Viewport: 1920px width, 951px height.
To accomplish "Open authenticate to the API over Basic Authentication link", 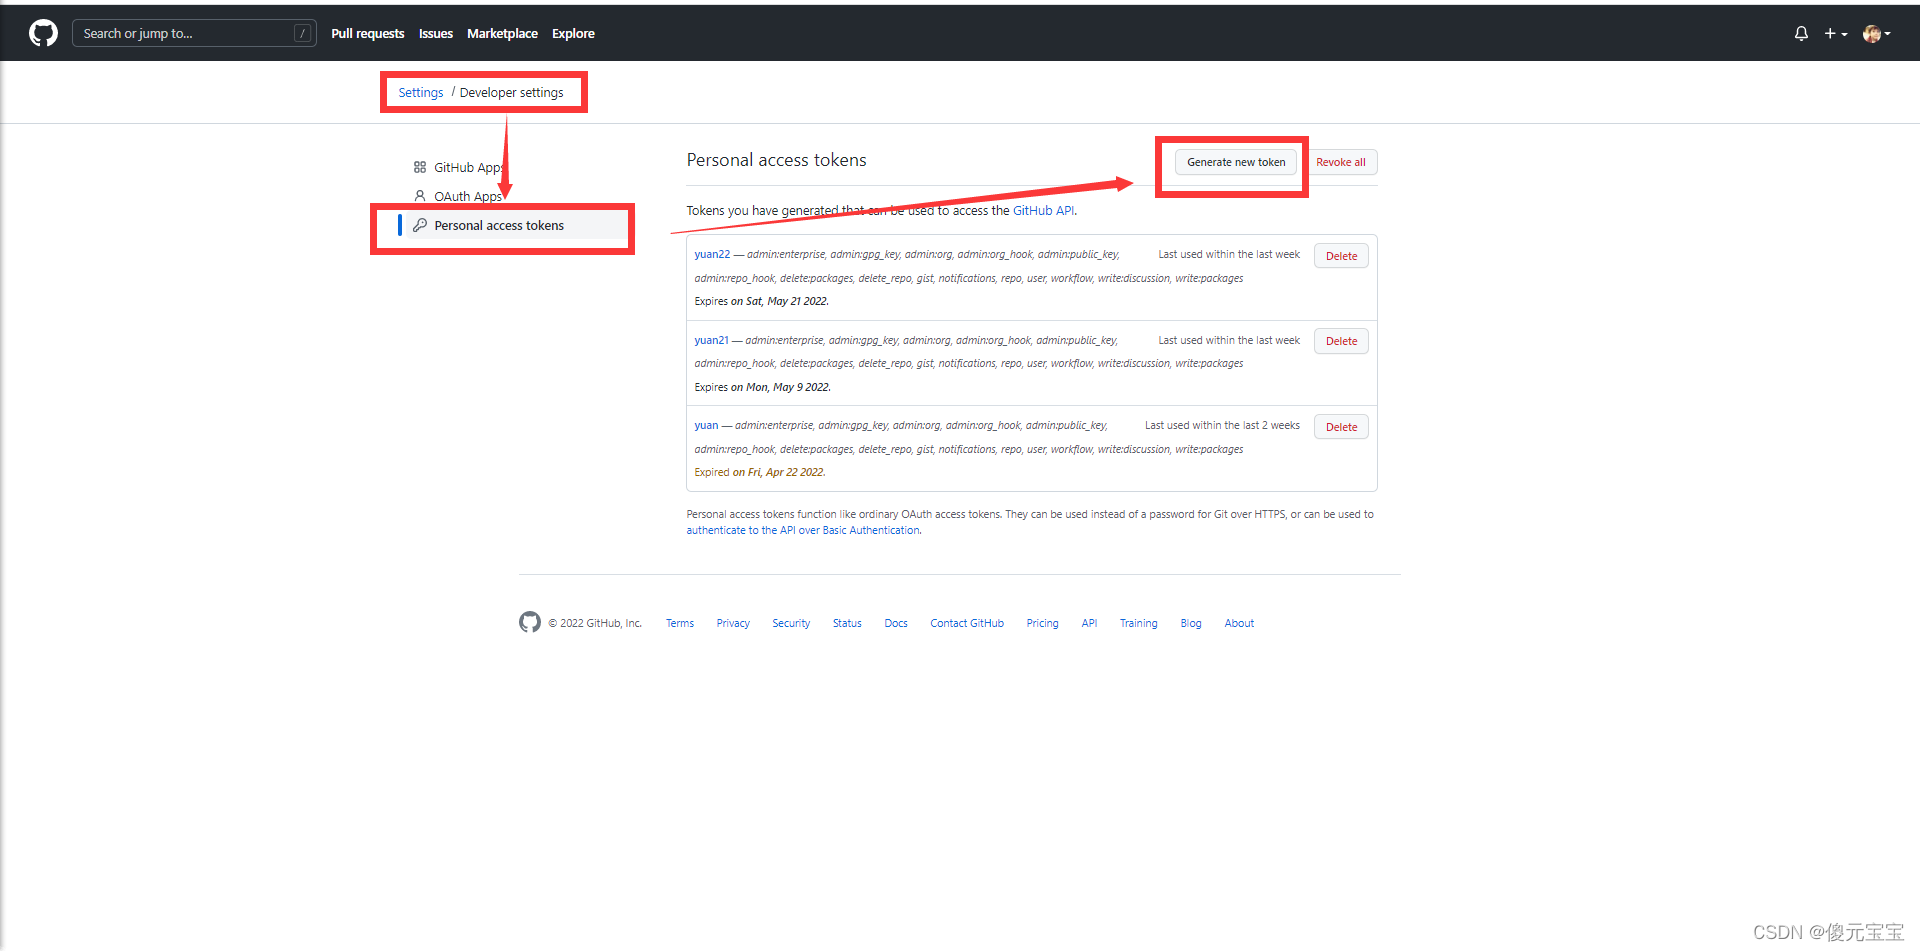I will 803,530.
